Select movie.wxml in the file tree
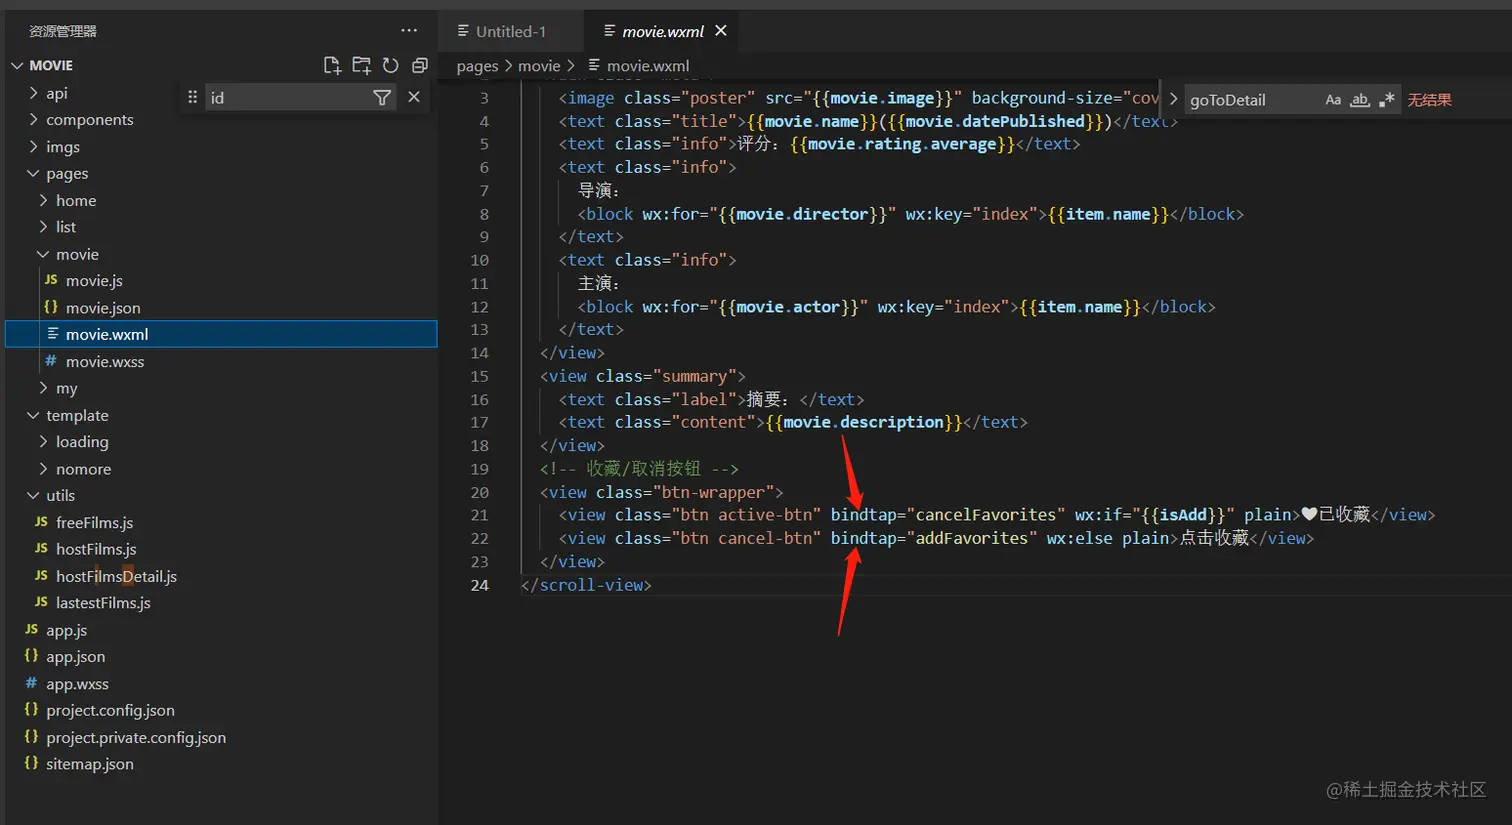Screen dimensions: 1512x825 221,334
